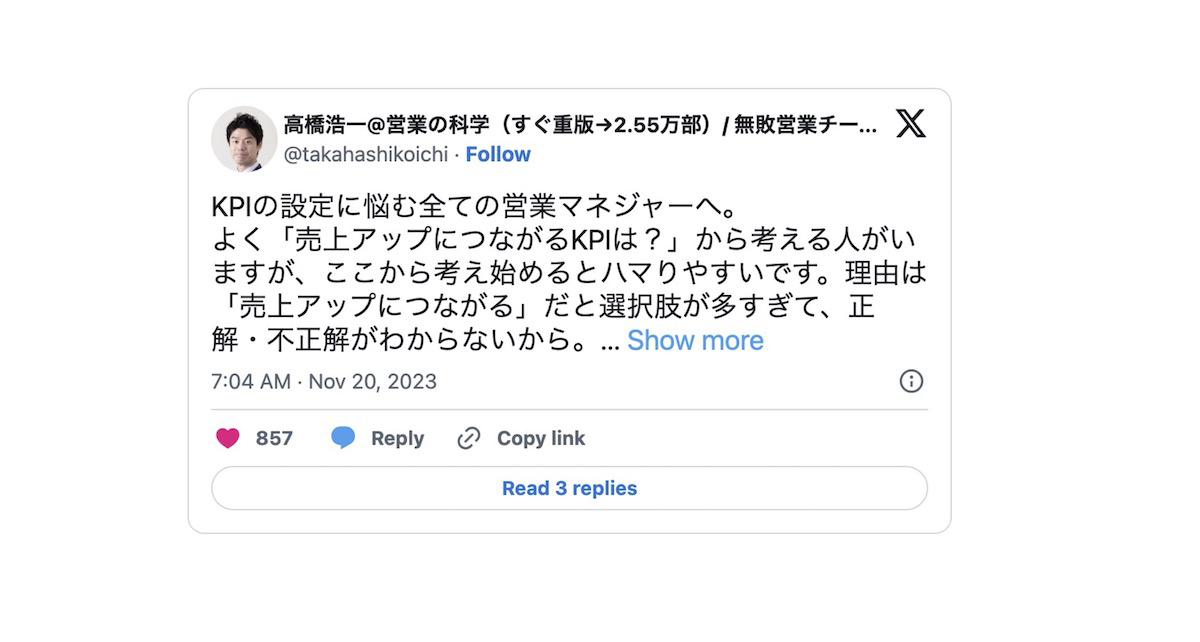The image size is (1200, 642).
Task: Open the @takahashikoichi handle link
Action: click(365, 154)
